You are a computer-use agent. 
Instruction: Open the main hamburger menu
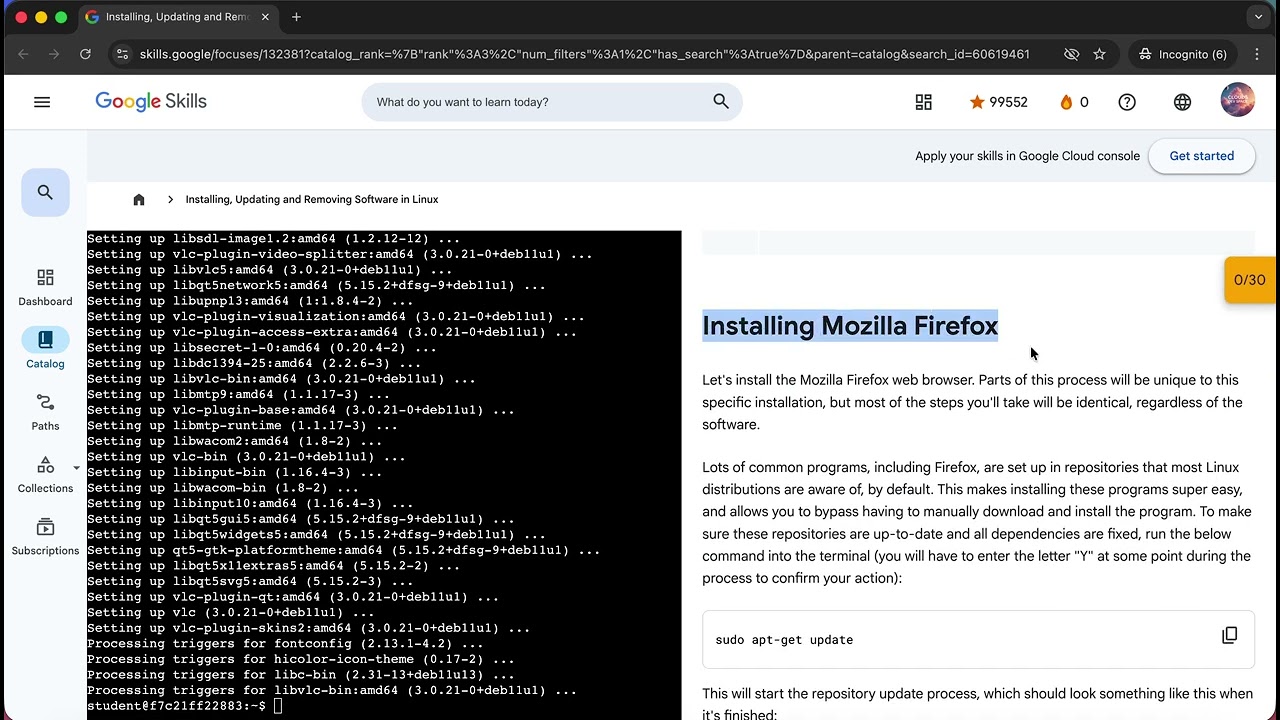42,102
